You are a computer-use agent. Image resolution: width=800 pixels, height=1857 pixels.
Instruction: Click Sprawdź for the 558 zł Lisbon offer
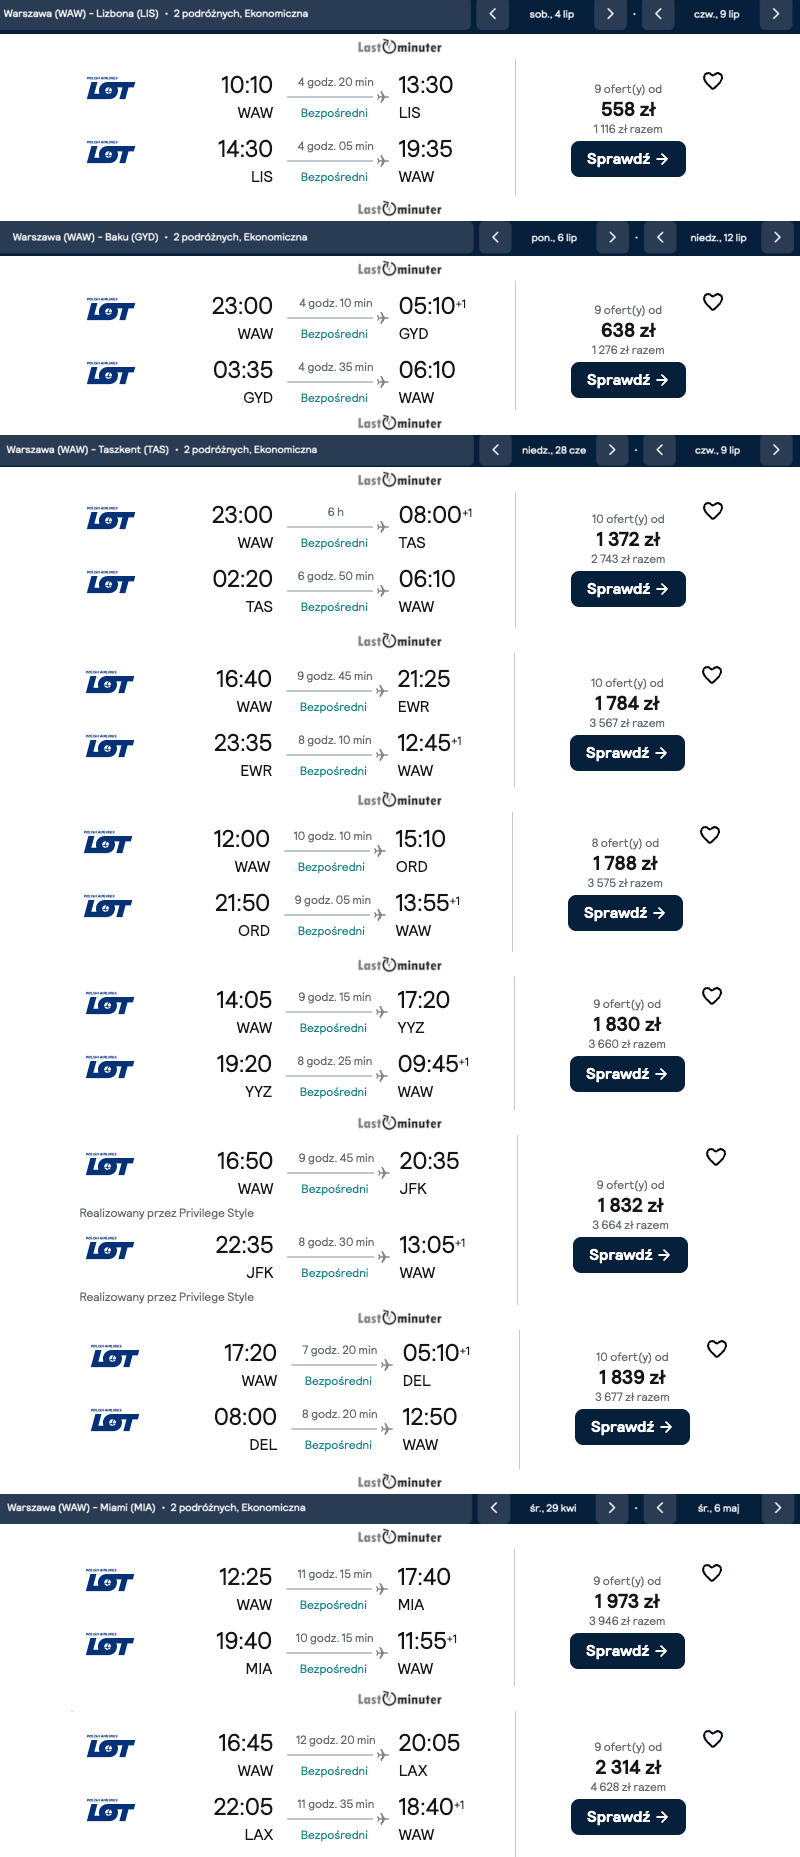(x=628, y=159)
